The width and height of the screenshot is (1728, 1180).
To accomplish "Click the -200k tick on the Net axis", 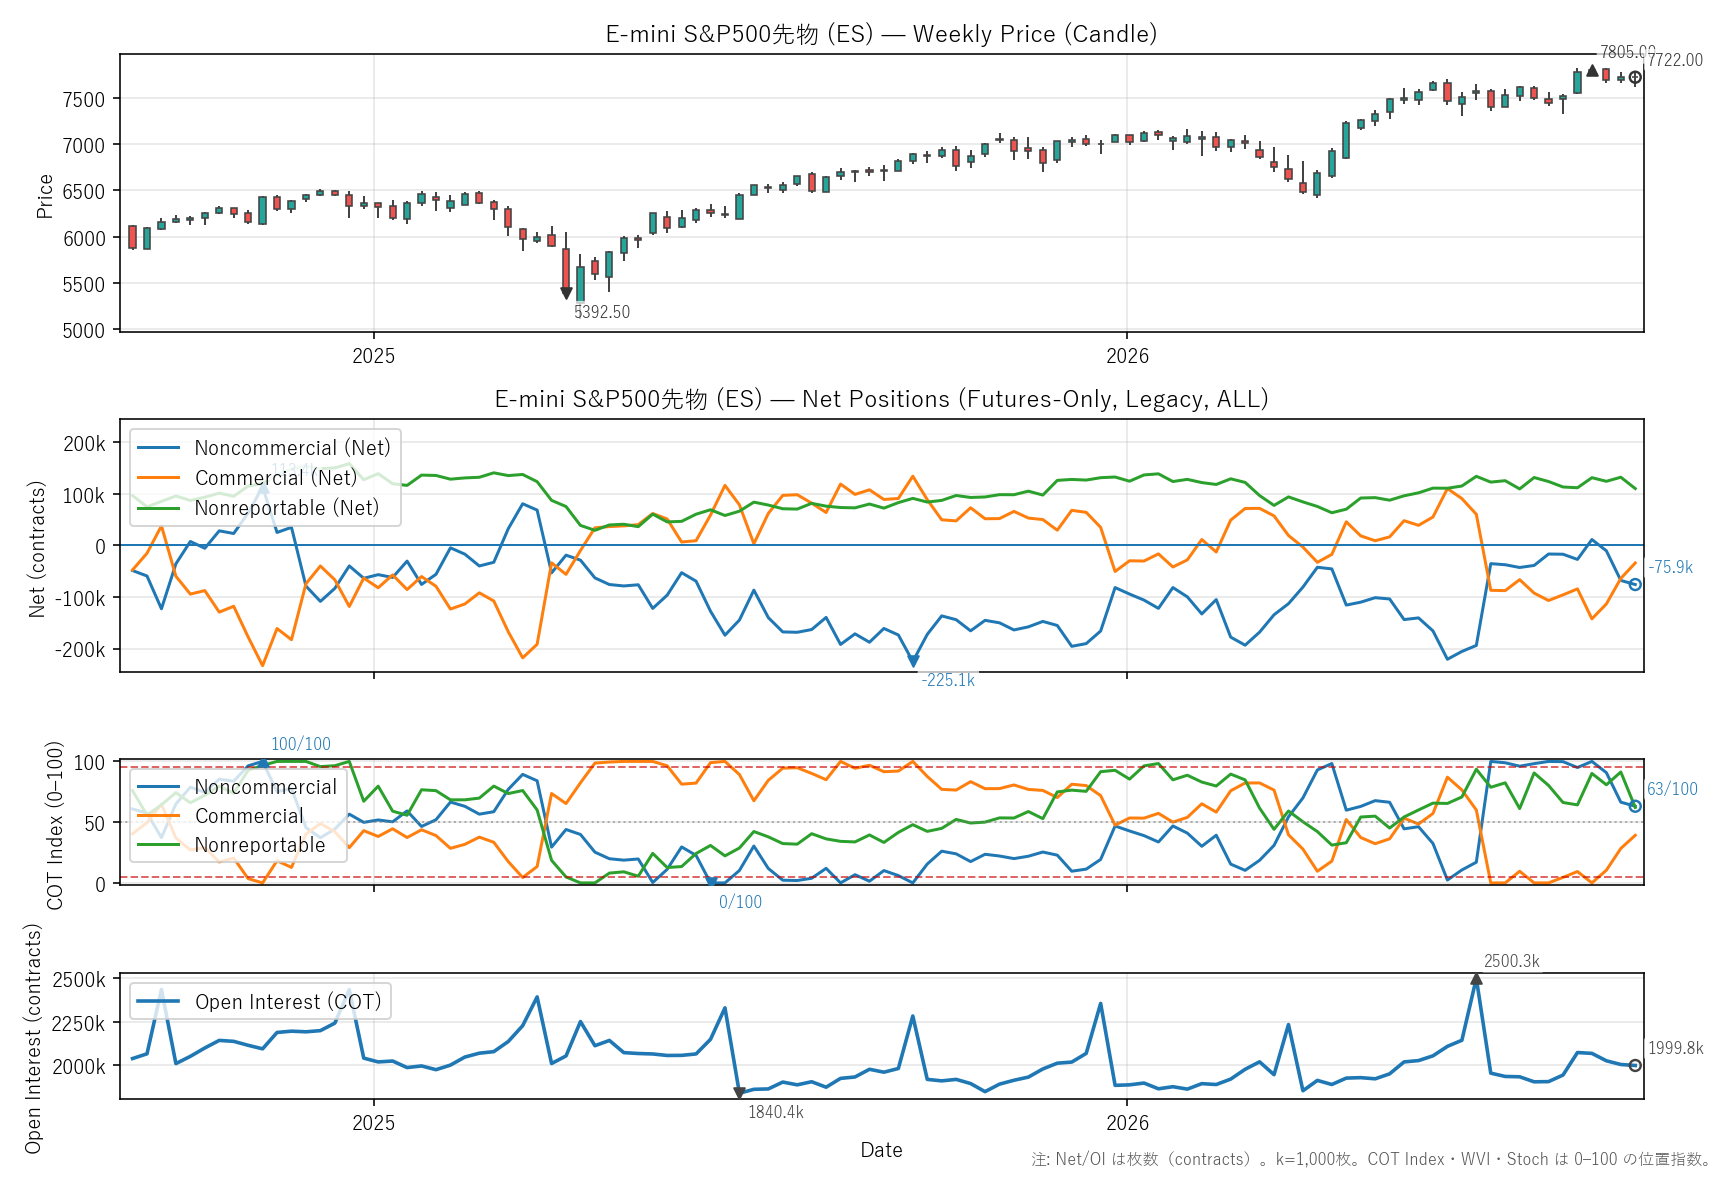I will 79,650.
